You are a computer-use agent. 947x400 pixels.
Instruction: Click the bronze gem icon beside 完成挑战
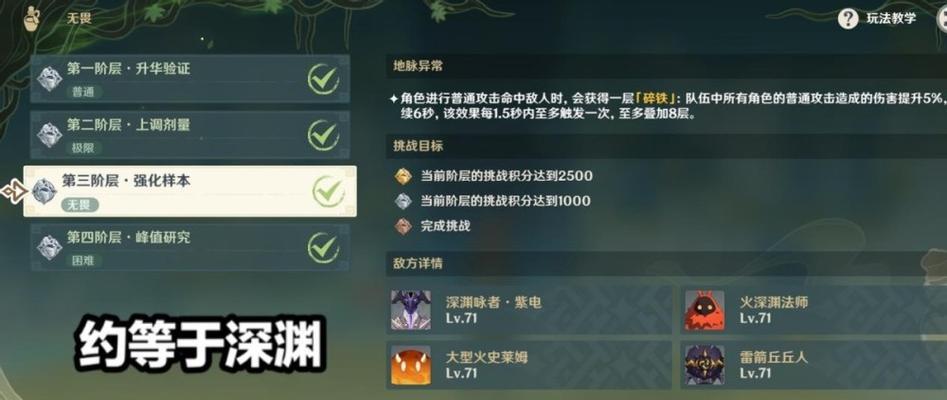403,226
